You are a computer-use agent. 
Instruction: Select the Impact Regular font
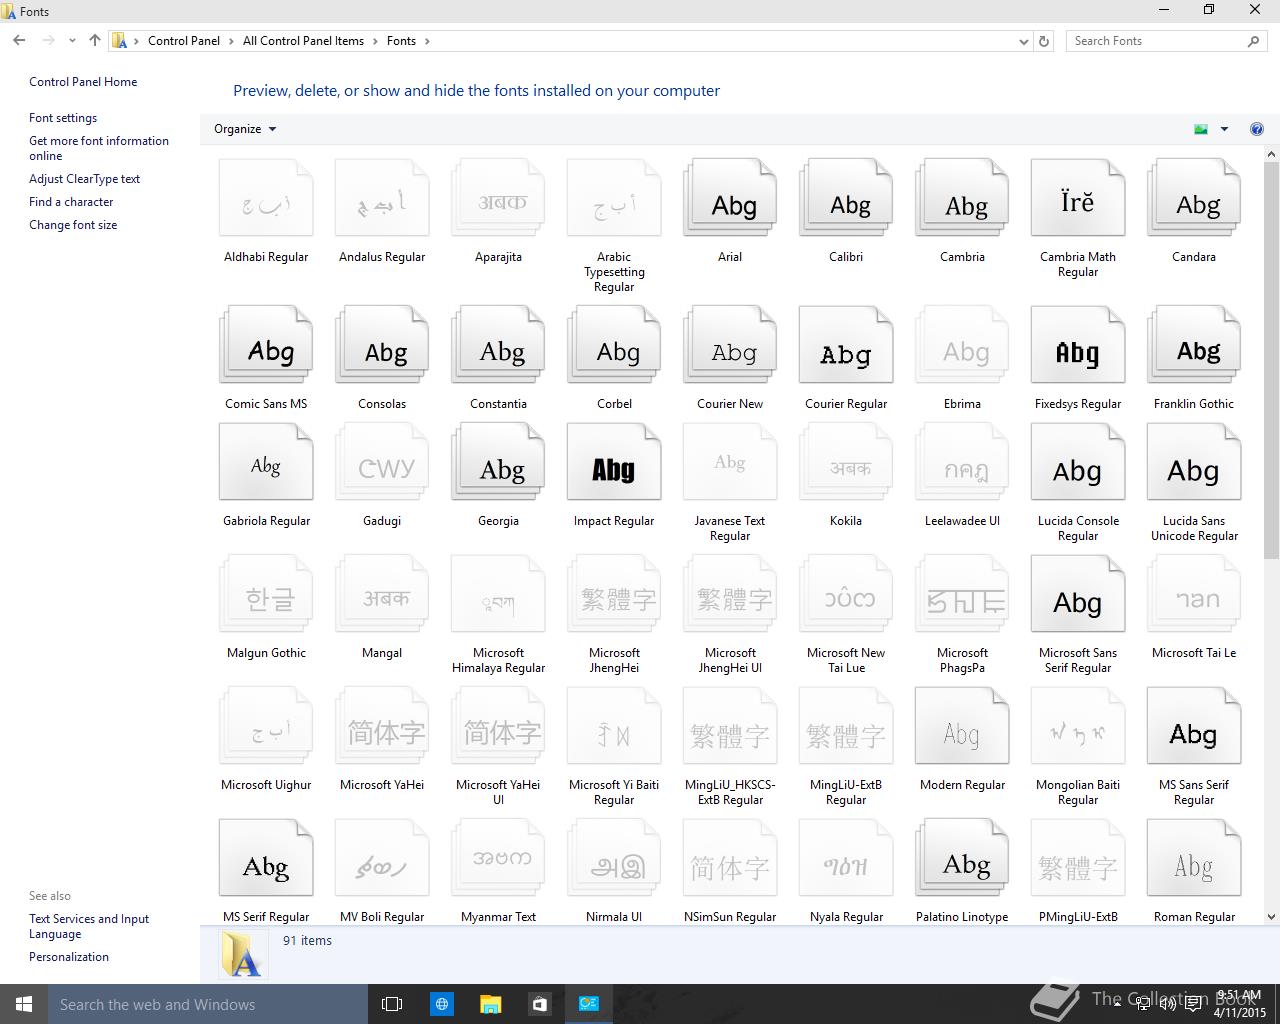[614, 462]
